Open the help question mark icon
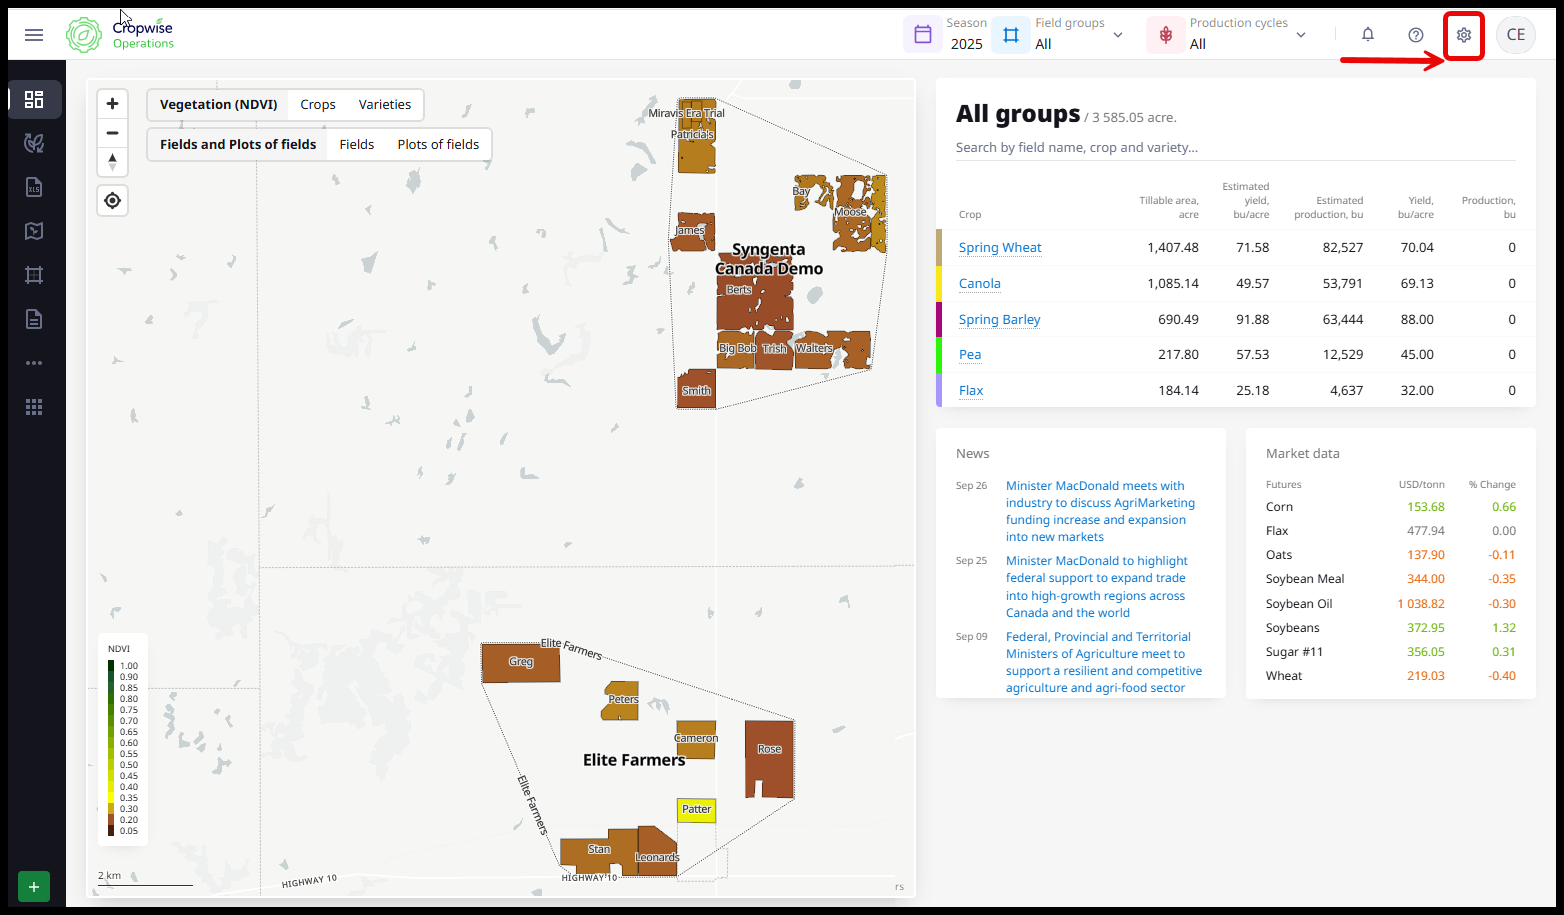Image resolution: width=1564 pixels, height=915 pixels. 1415,35
